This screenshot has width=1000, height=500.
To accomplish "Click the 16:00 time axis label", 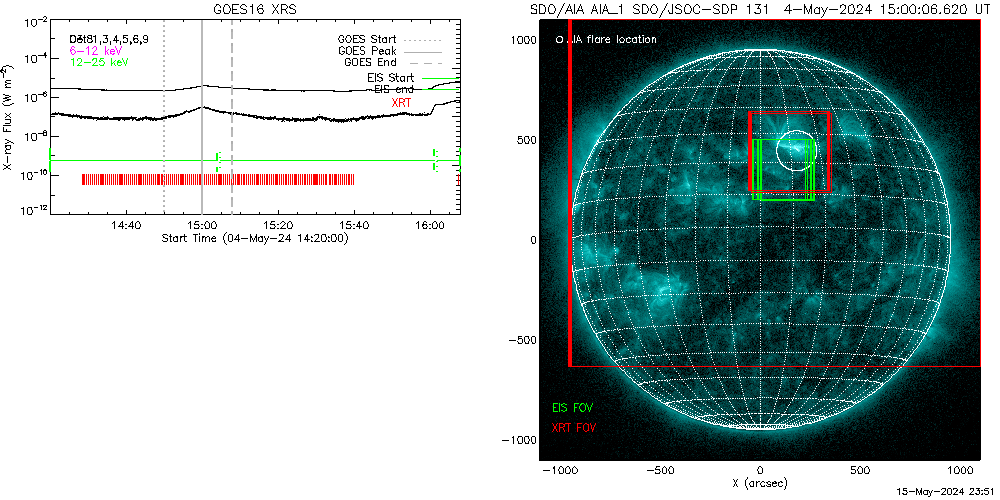I will click(430, 226).
